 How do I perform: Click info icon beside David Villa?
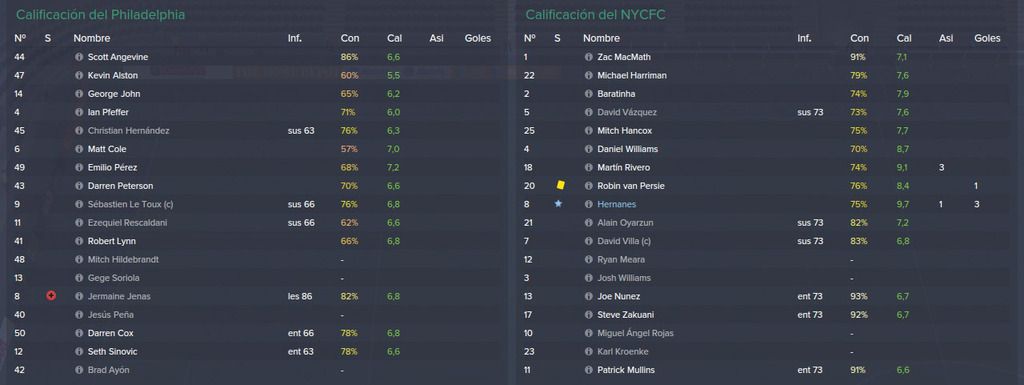click(588, 241)
